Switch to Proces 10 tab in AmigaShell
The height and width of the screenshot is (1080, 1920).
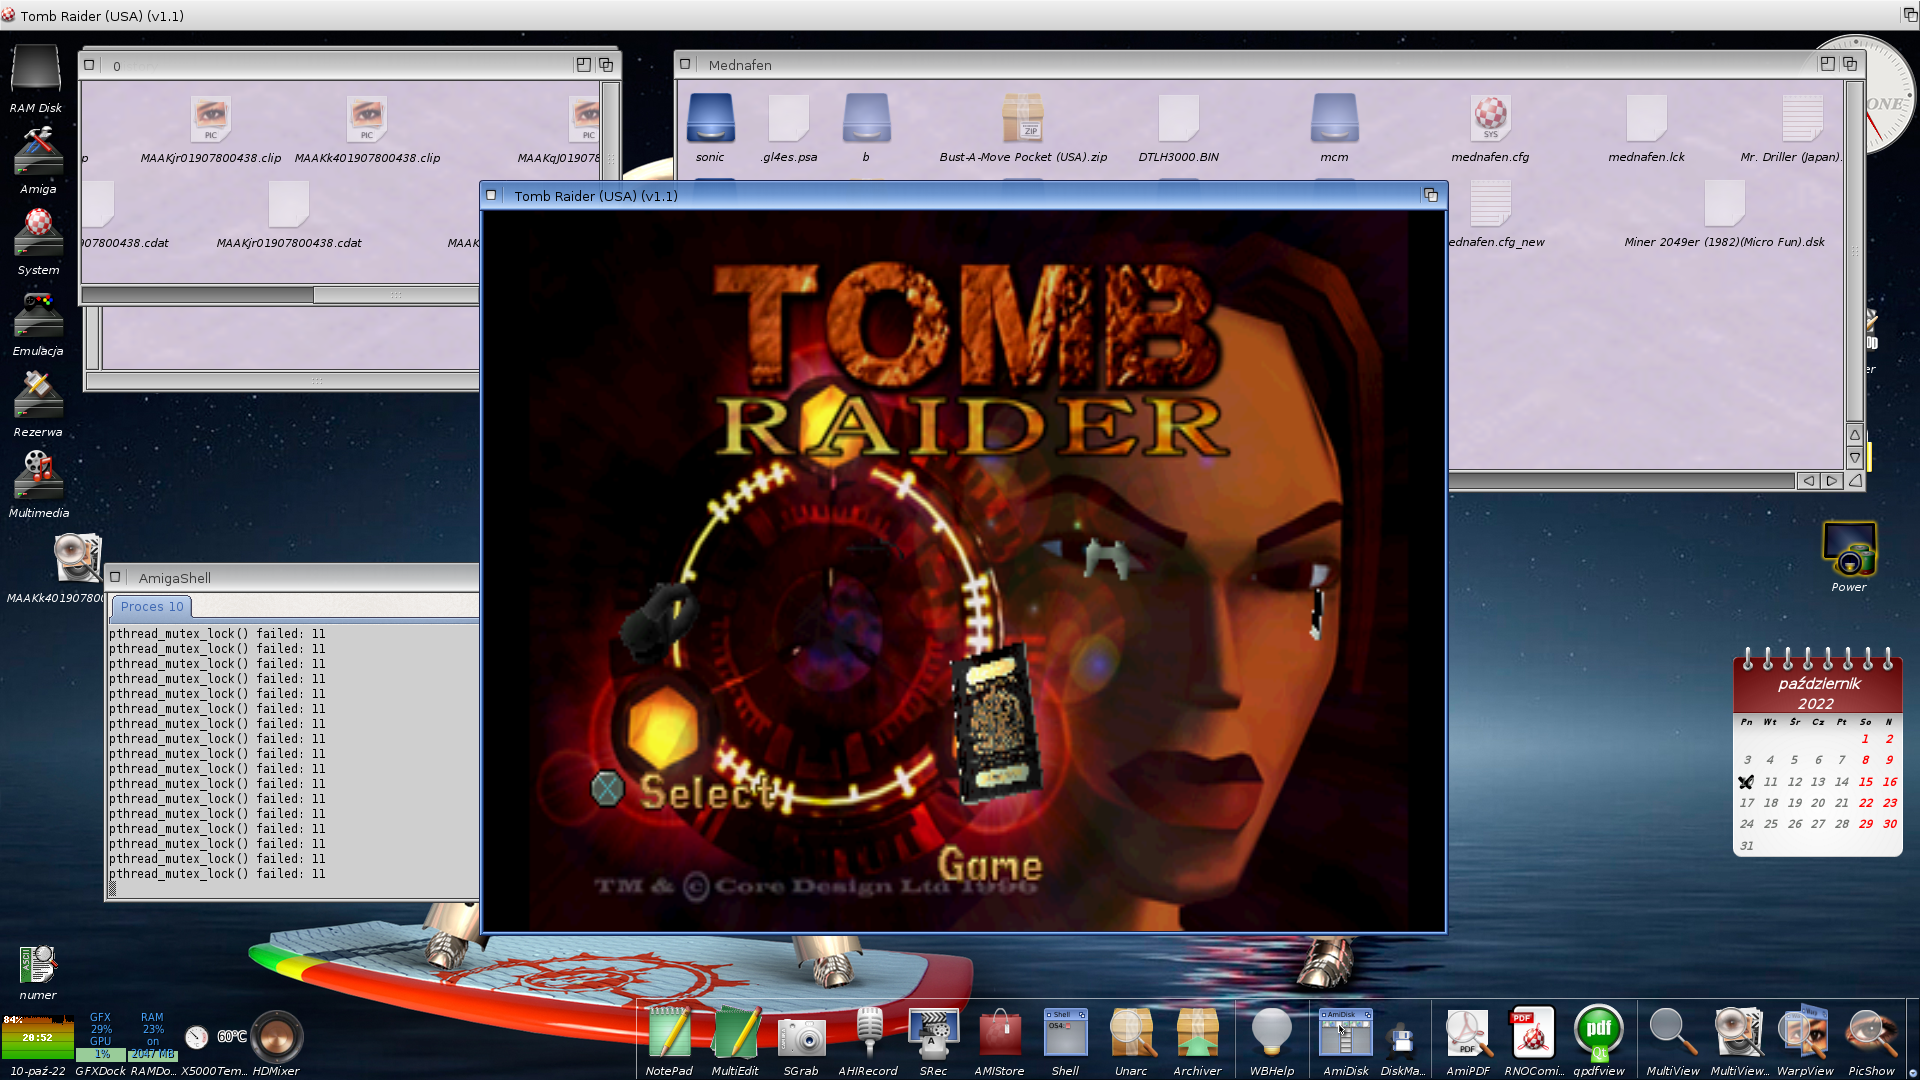click(x=151, y=607)
